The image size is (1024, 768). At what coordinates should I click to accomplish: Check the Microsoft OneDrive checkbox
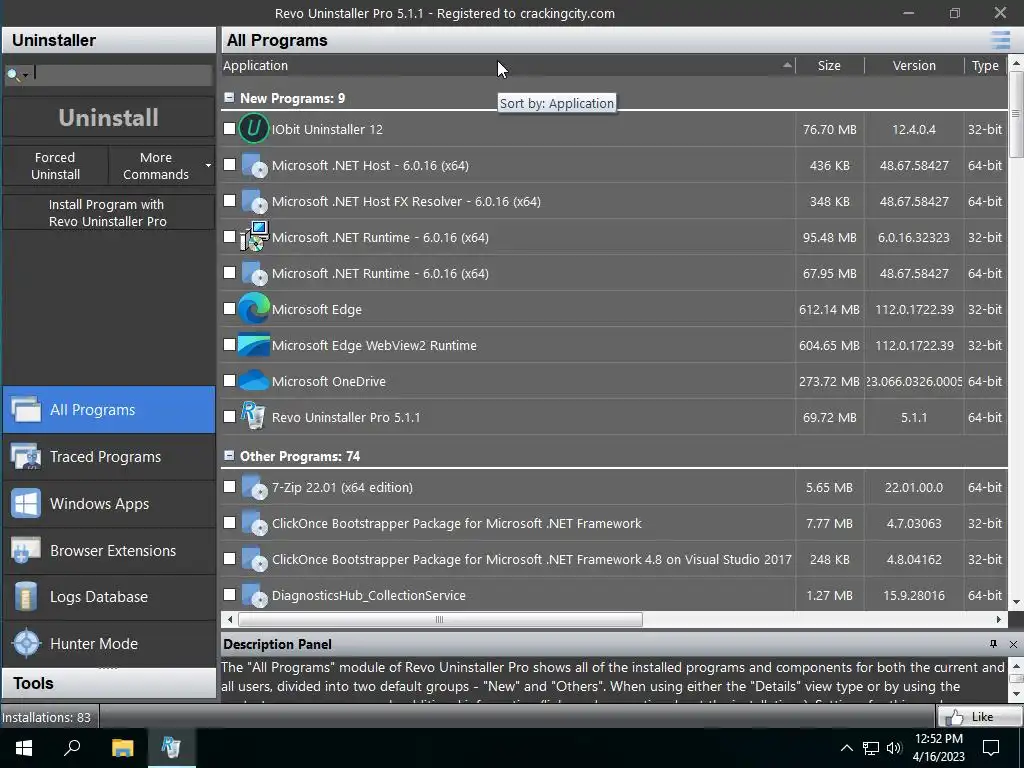point(229,380)
